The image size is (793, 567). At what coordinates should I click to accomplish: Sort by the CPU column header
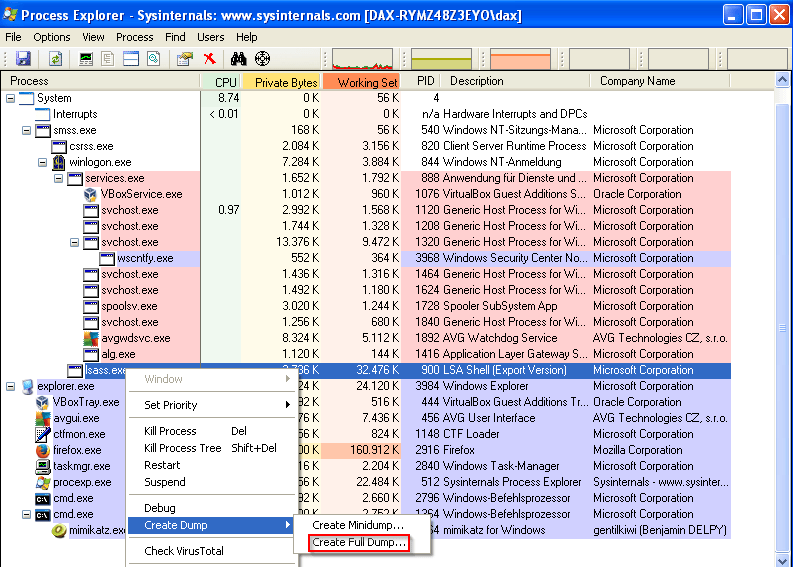coord(221,81)
